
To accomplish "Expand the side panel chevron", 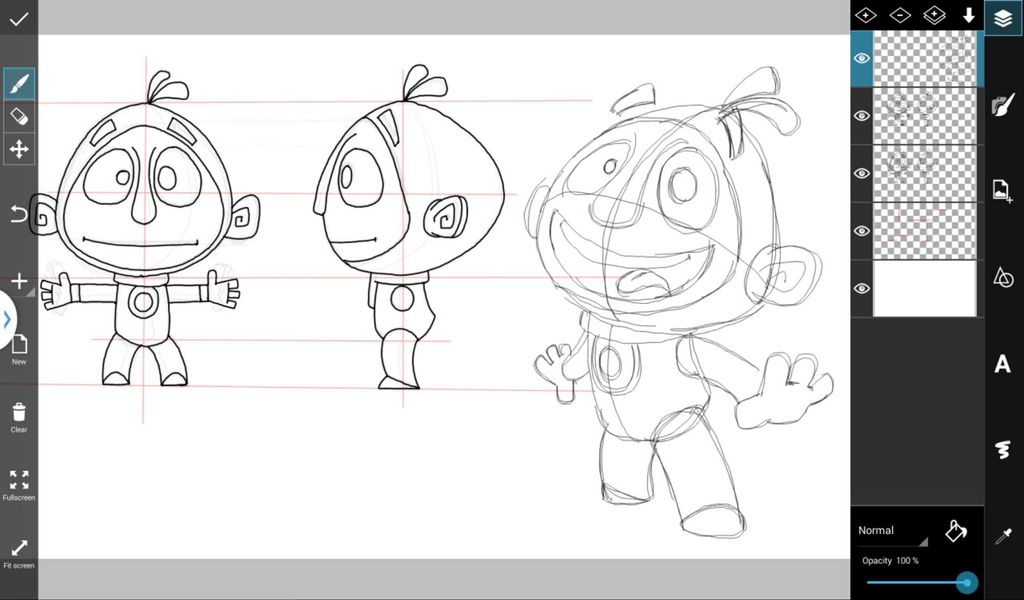I will [7, 320].
